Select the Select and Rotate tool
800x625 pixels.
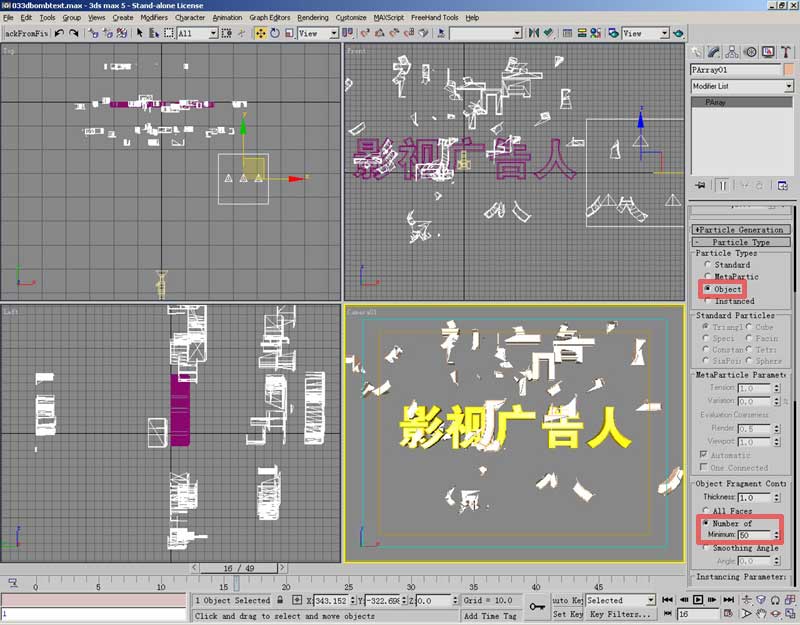(x=275, y=33)
